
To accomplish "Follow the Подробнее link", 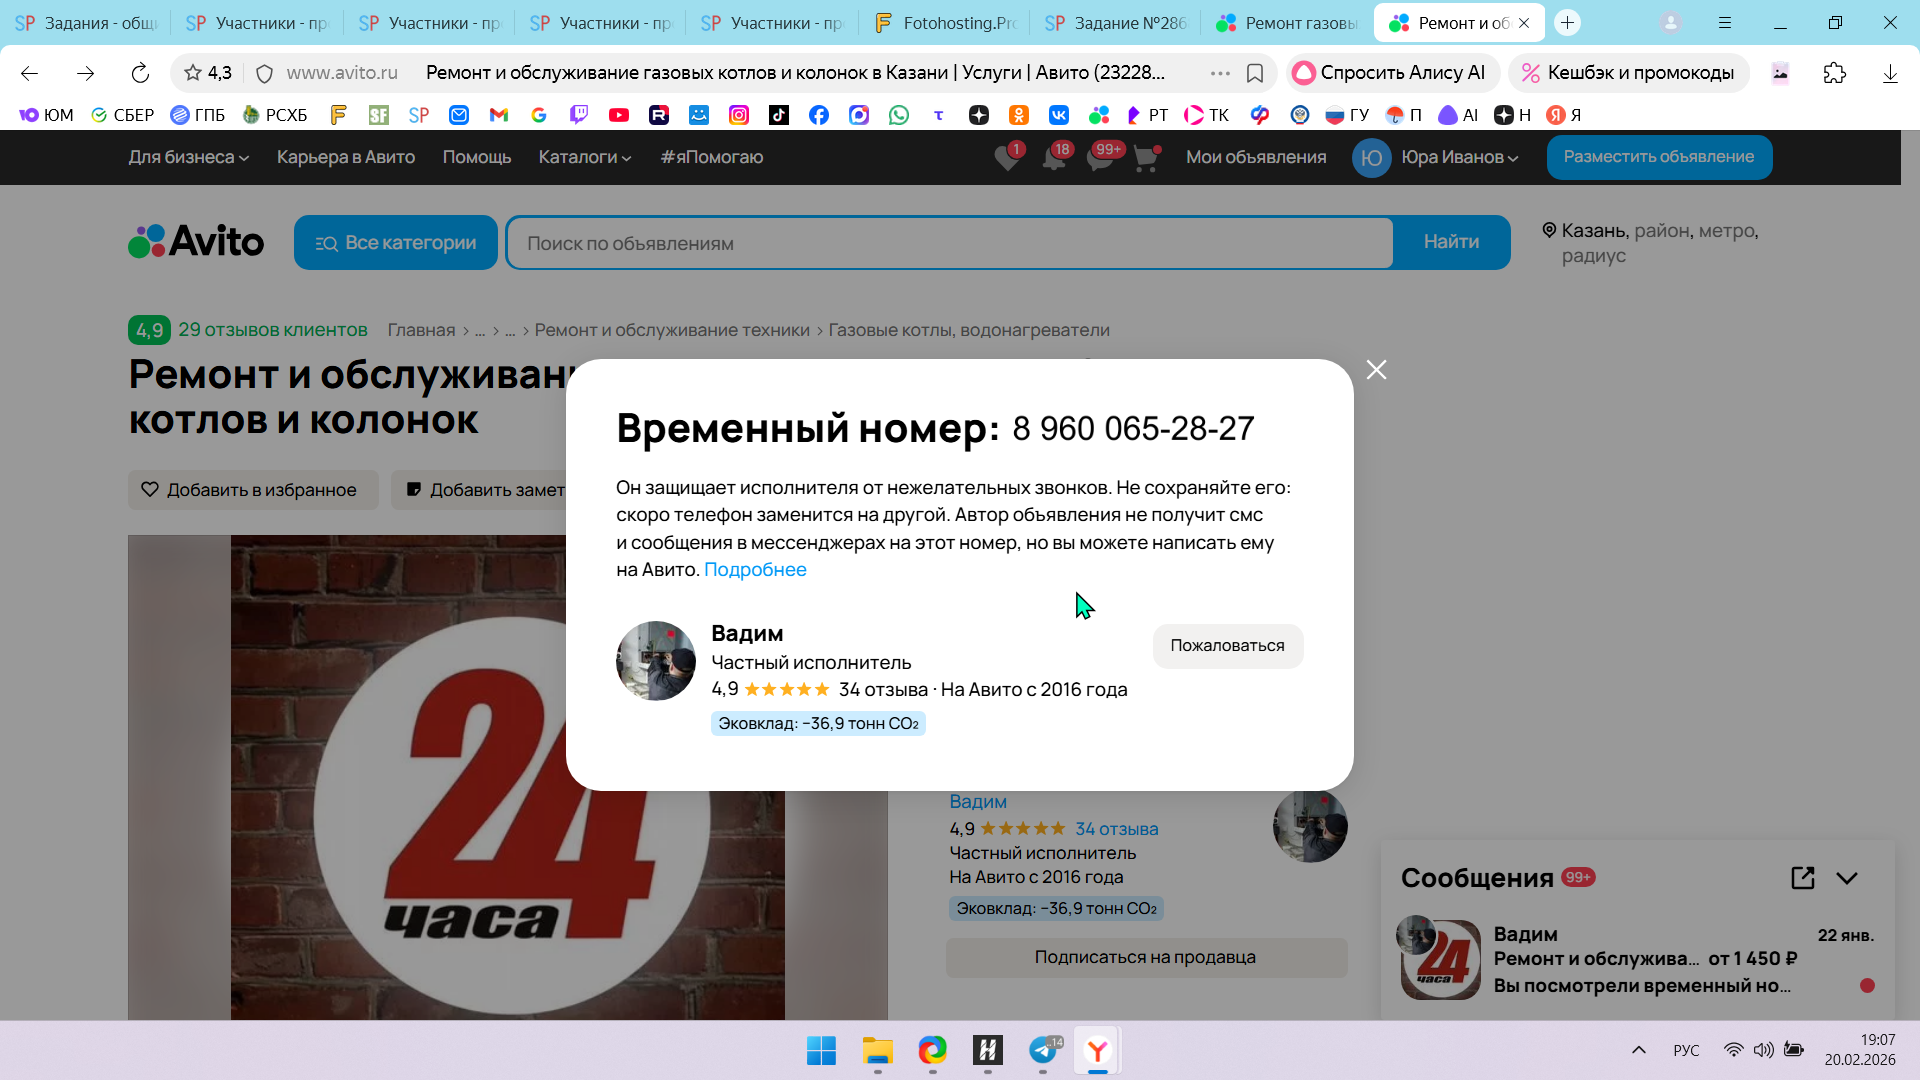I will point(755,570).
